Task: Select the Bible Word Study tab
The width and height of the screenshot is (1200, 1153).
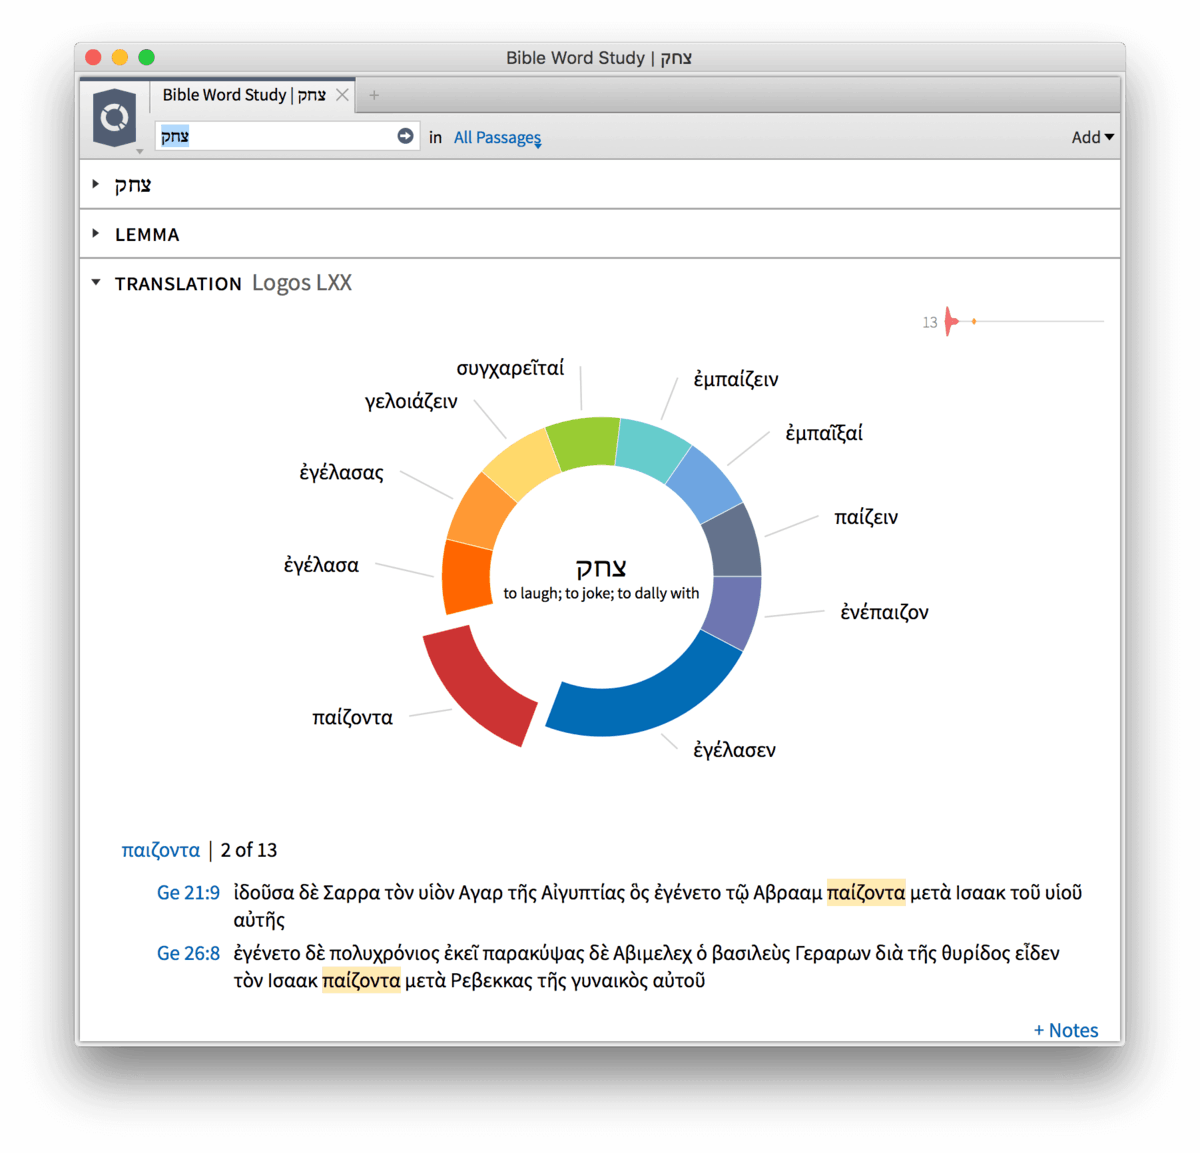Action: [243, 95]
